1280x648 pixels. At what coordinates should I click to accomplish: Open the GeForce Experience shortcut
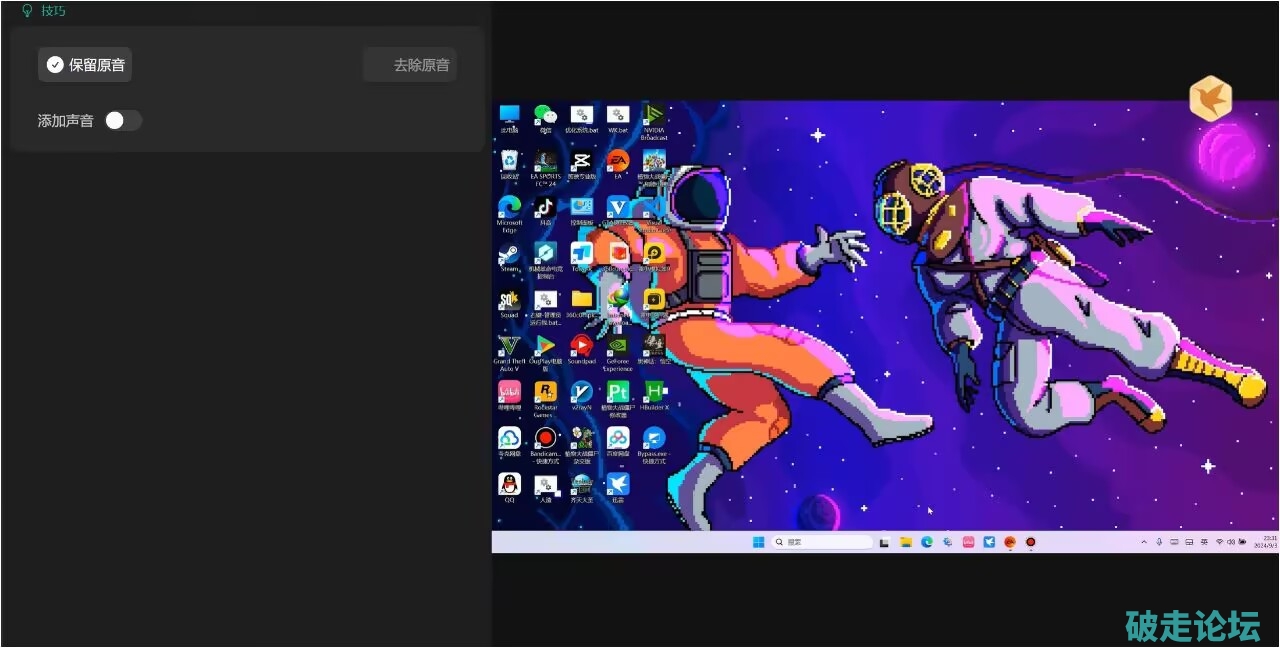point(618,346)
